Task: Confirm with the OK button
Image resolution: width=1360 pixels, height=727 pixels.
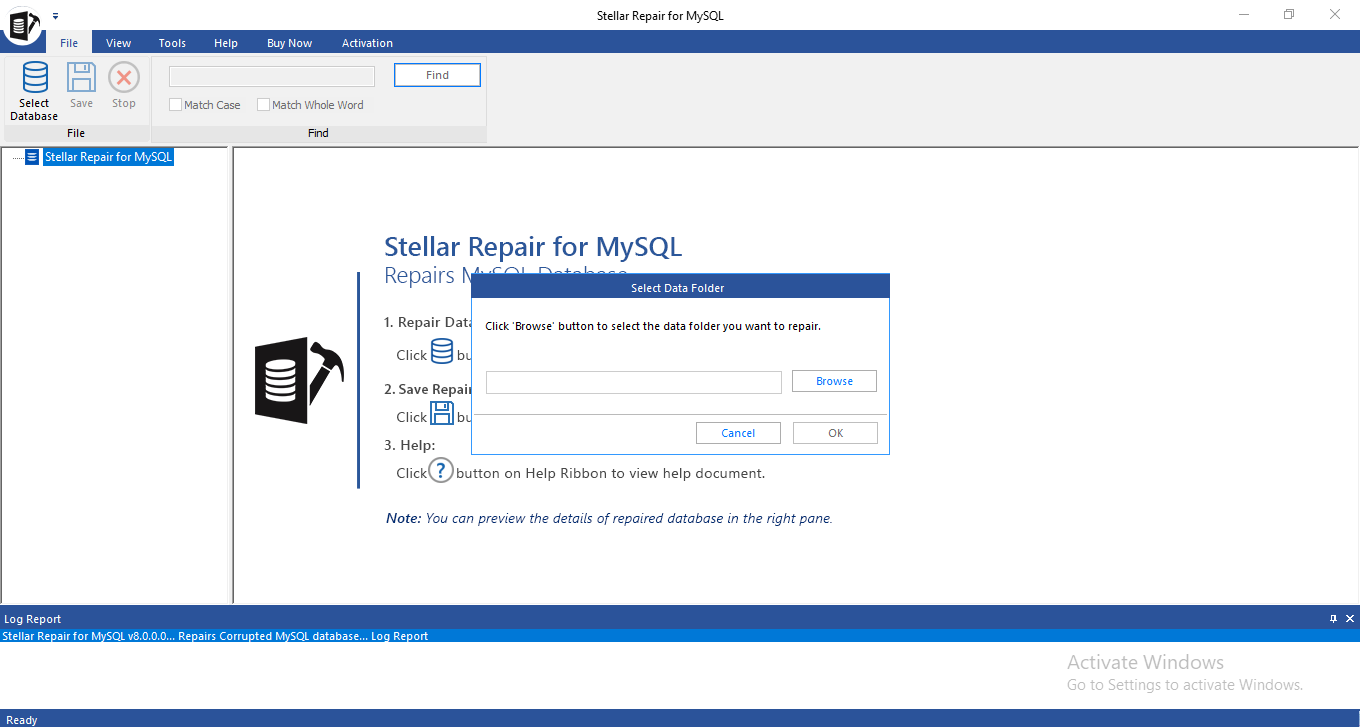Action: [x=835, y=433]
